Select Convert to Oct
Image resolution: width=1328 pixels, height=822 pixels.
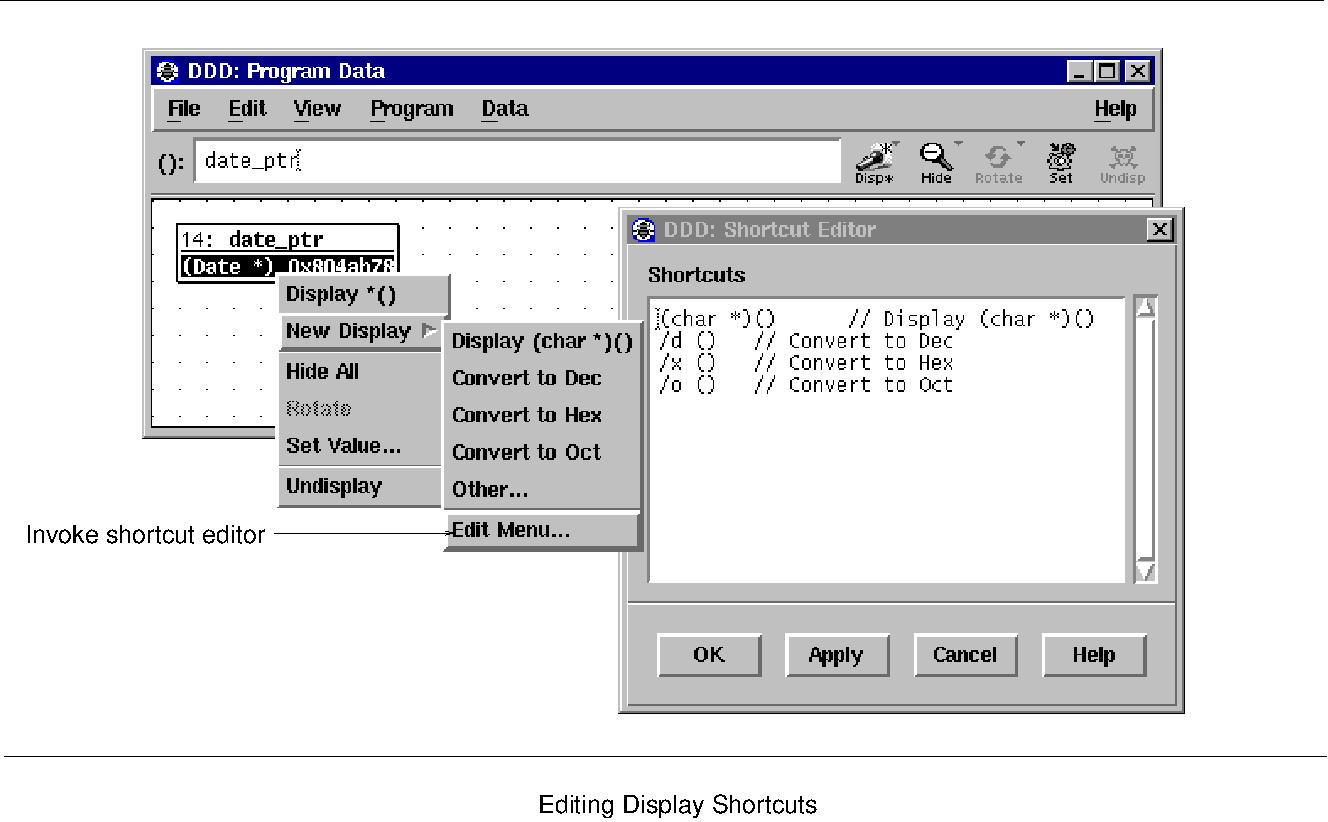542,452
